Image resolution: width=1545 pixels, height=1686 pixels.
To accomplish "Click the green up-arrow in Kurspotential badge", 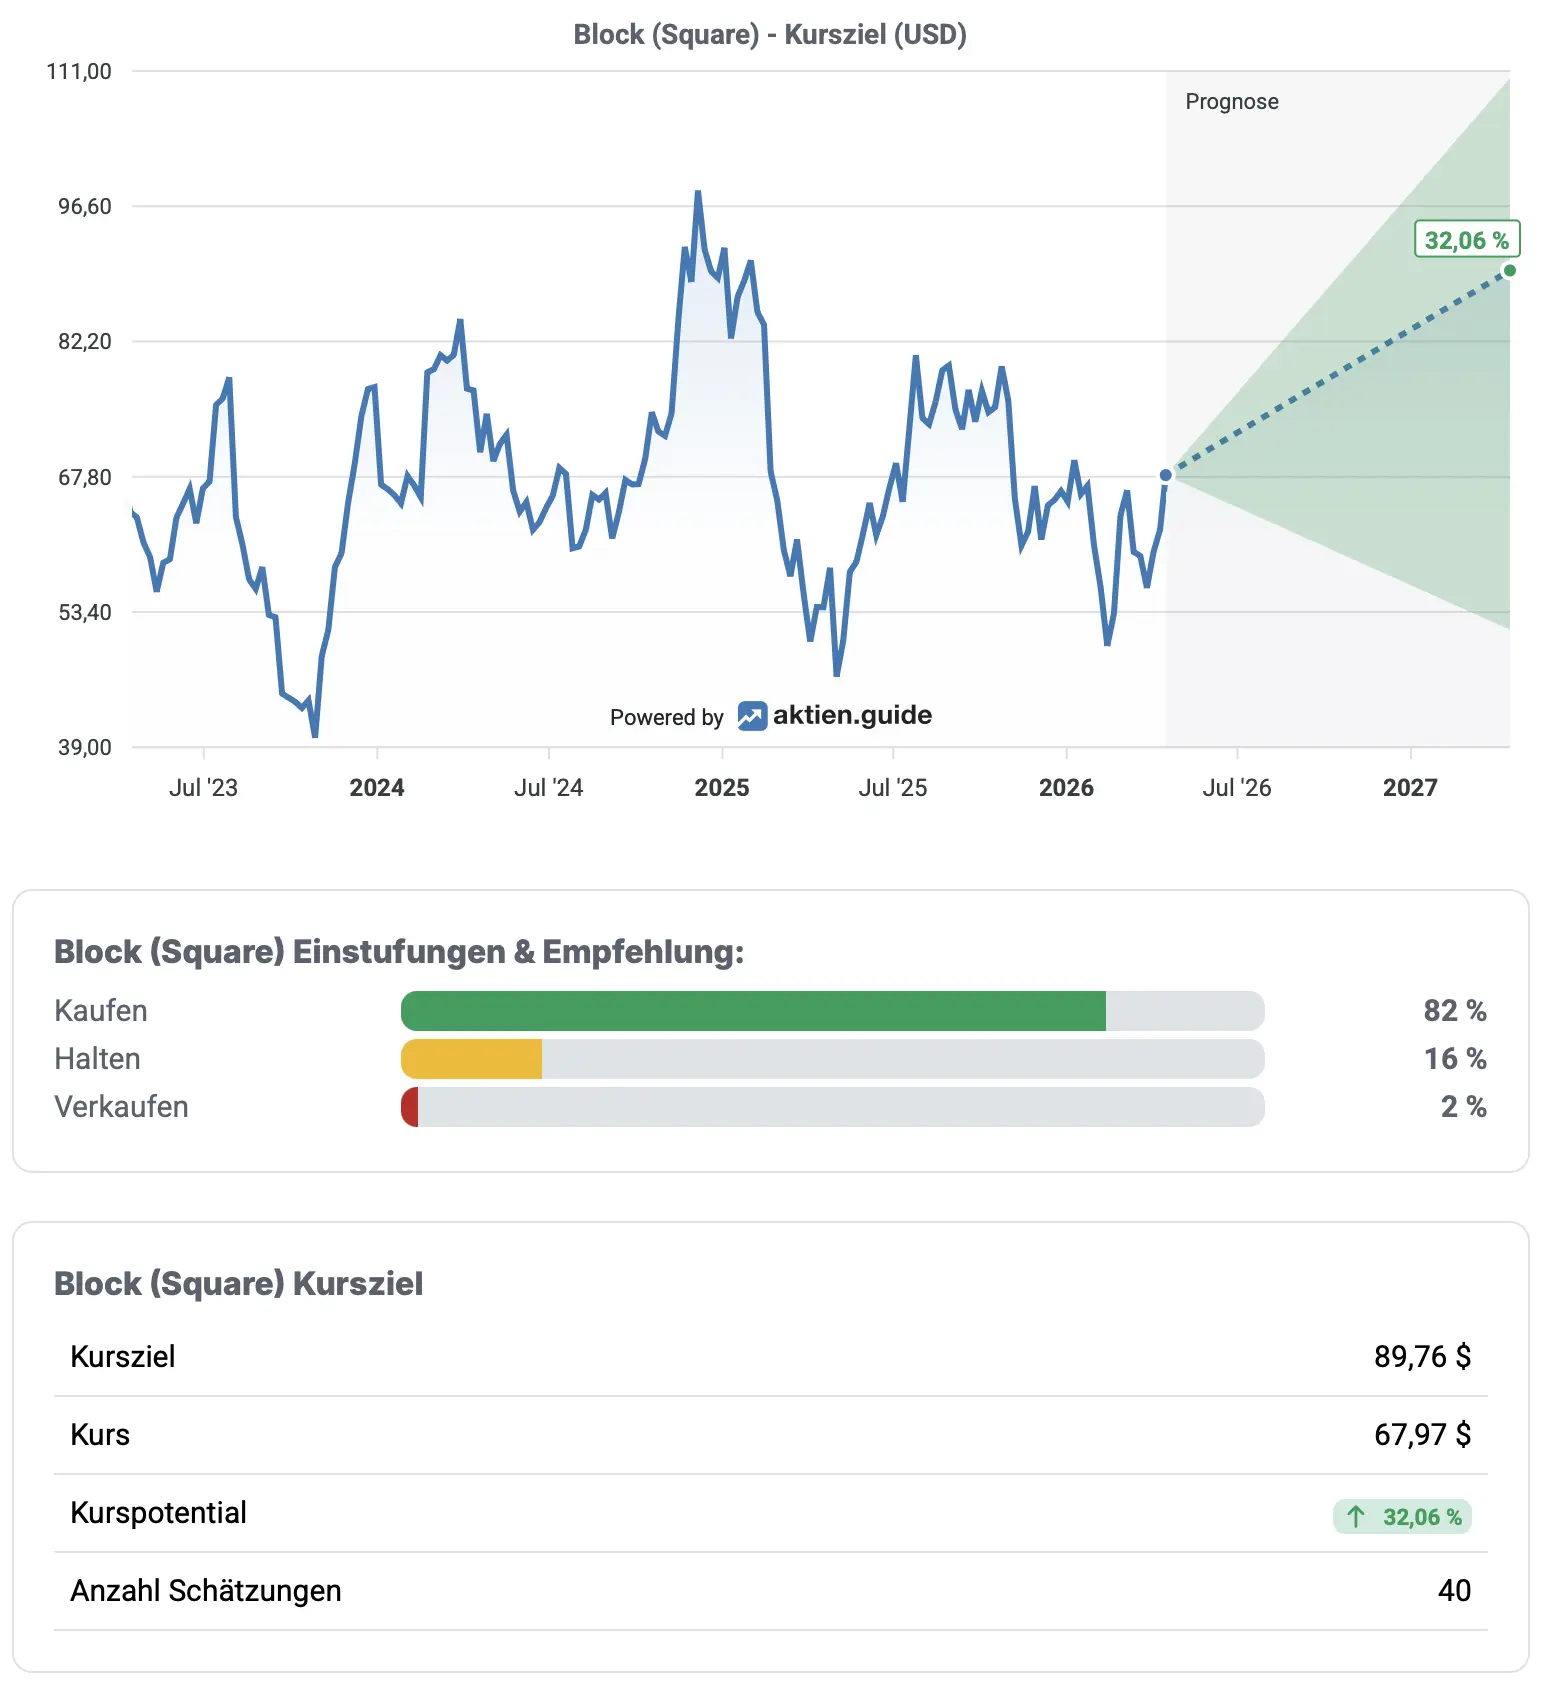I will [x=1356, y=1517].
